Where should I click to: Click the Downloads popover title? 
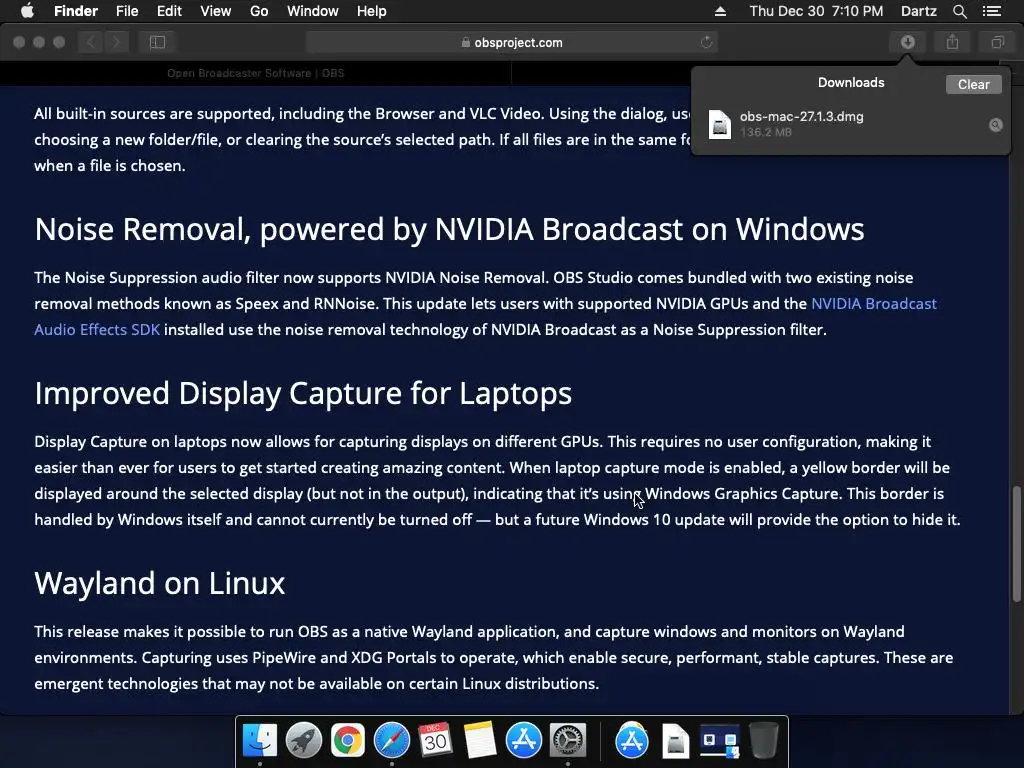click(851, 82)
